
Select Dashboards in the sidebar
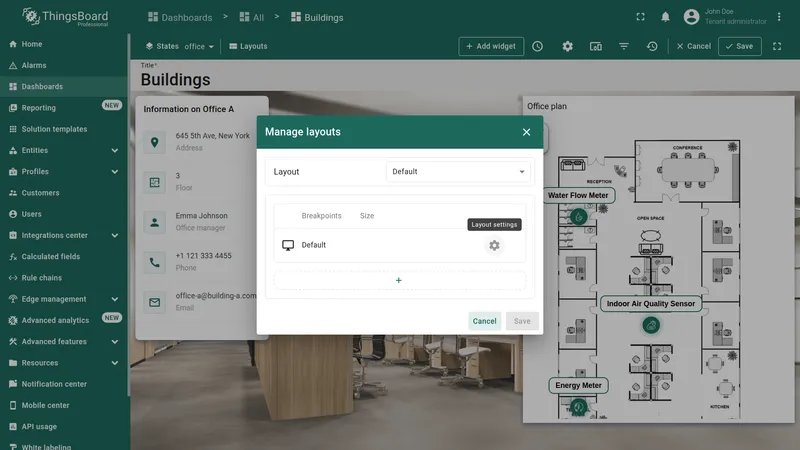point(64,87)
